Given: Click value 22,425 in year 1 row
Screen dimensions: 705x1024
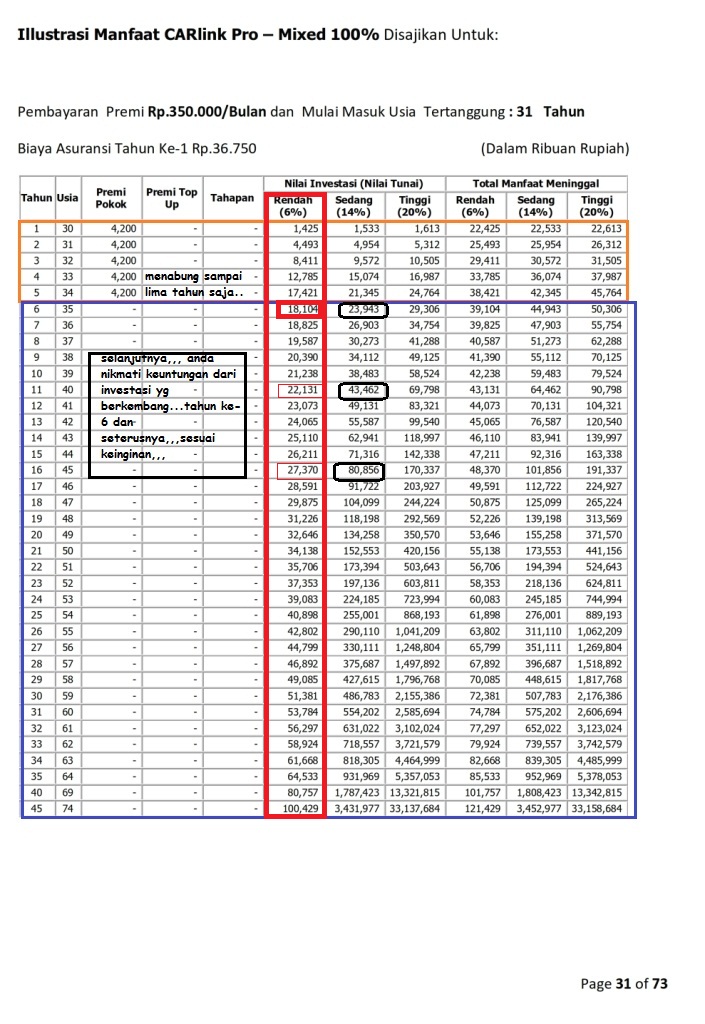Looking at the screenshot, I should [484, 229].
